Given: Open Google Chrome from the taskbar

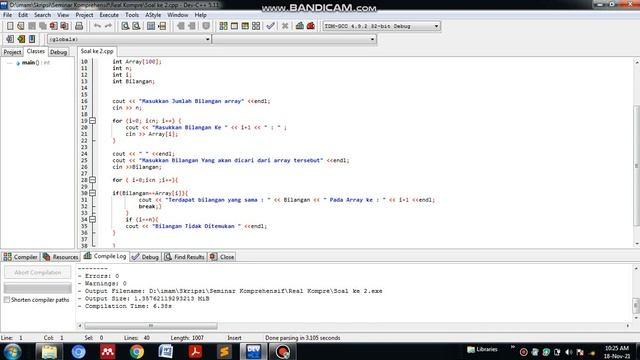Looking at the screenshot, I should tap(137, 351).
